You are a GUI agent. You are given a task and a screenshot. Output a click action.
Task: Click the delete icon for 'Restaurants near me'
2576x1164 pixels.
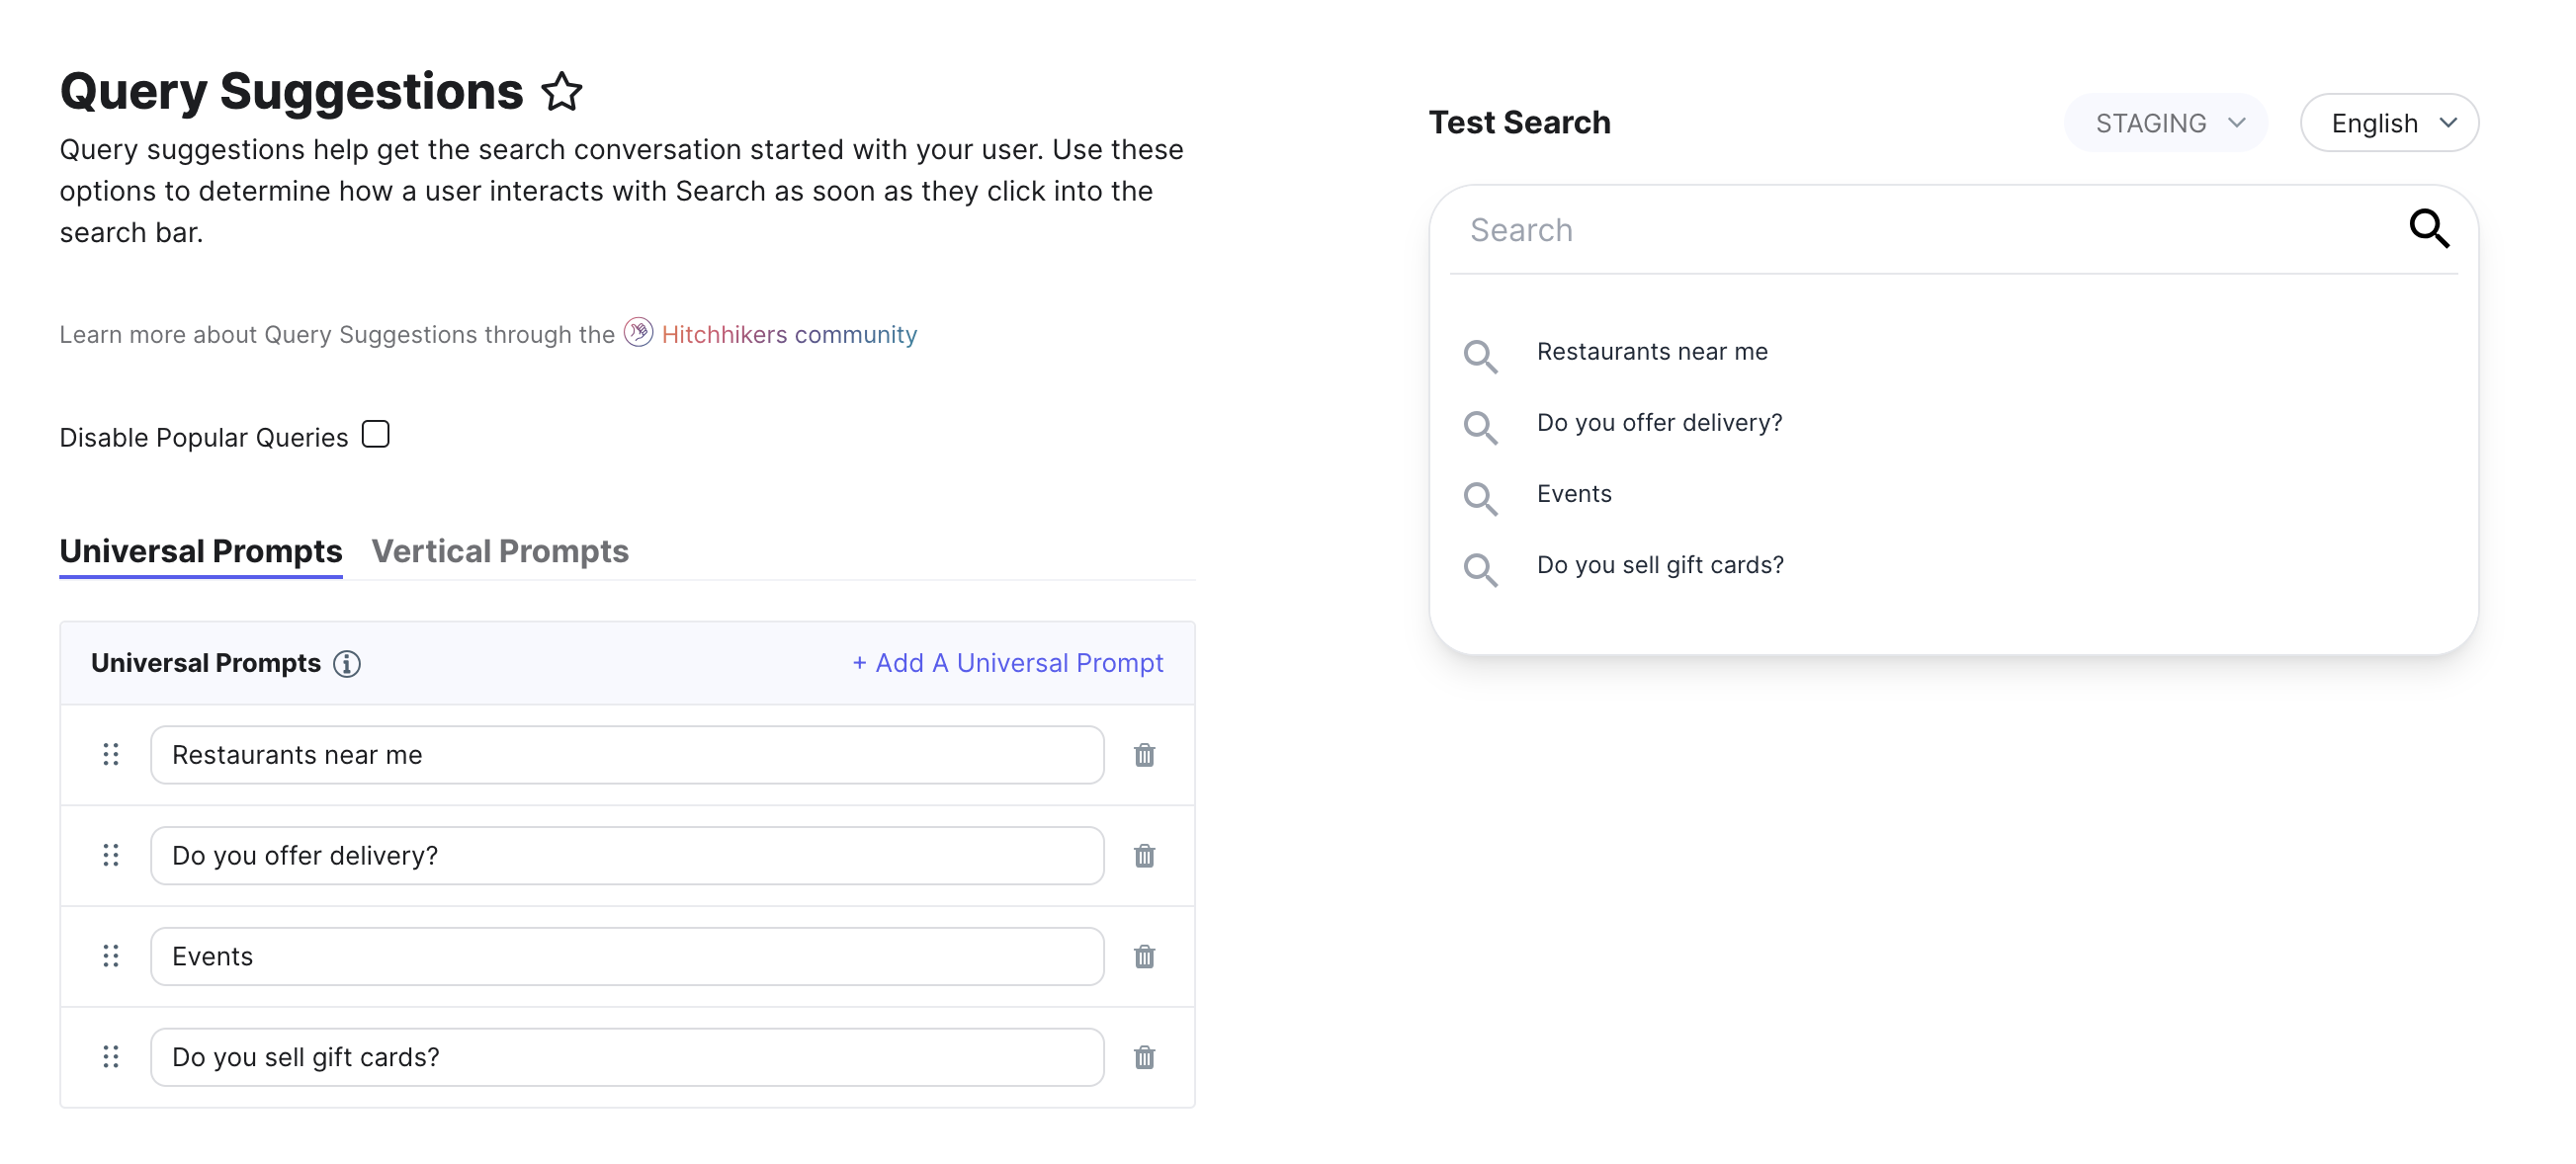pos(1145,755)
